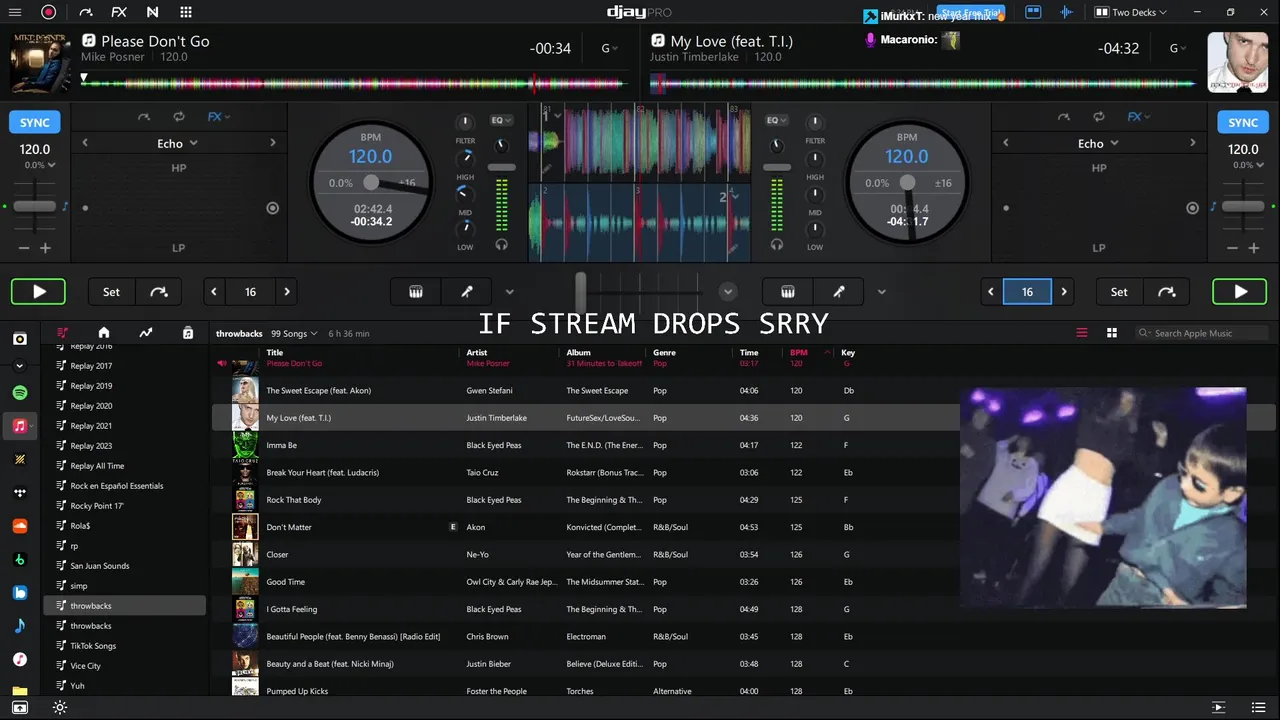Select Beatsource source in sidebar
This screenshot has width=1280, height=720.
(20, 592)
